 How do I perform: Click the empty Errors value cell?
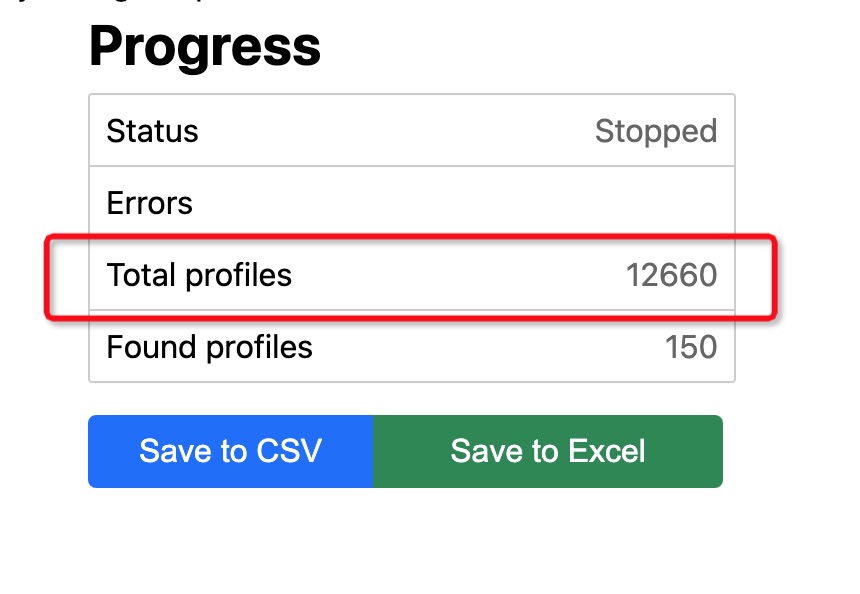pyautogui.click(x=600, y=203)
